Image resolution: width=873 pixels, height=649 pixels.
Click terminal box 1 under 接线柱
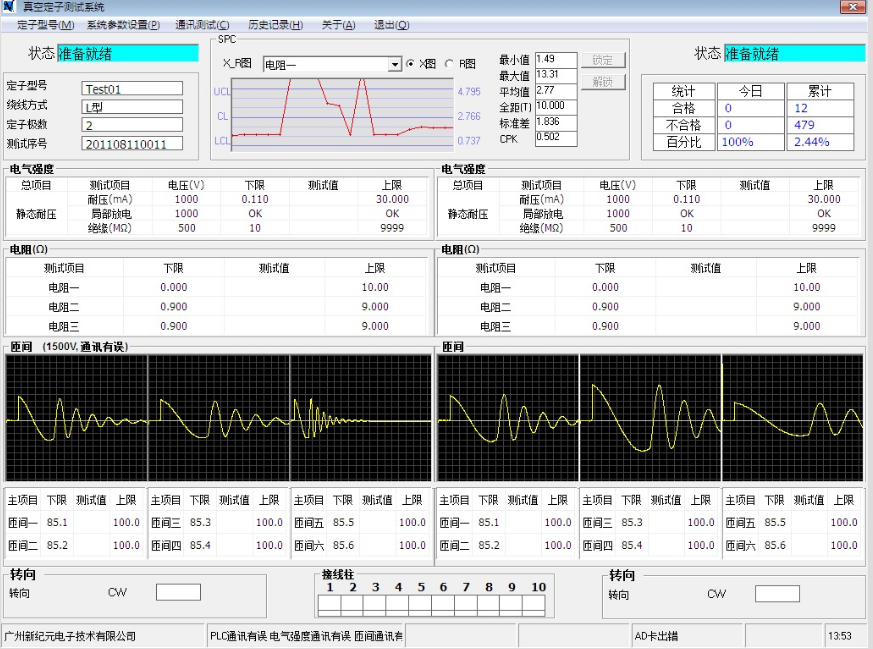329,603
